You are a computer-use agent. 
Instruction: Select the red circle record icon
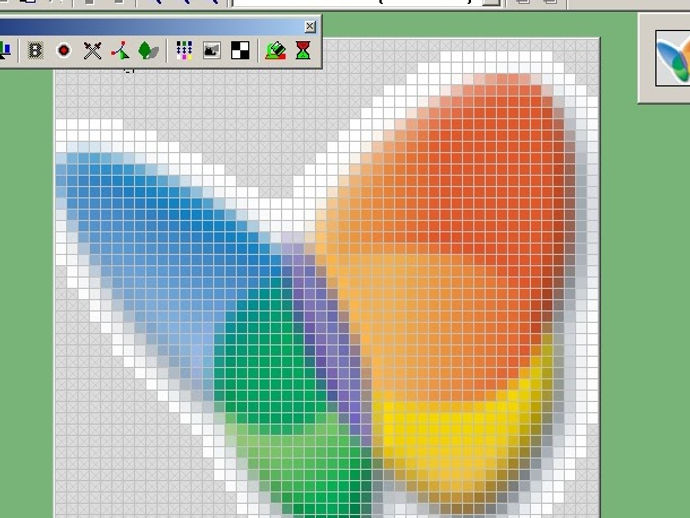[x=64, y=50]
